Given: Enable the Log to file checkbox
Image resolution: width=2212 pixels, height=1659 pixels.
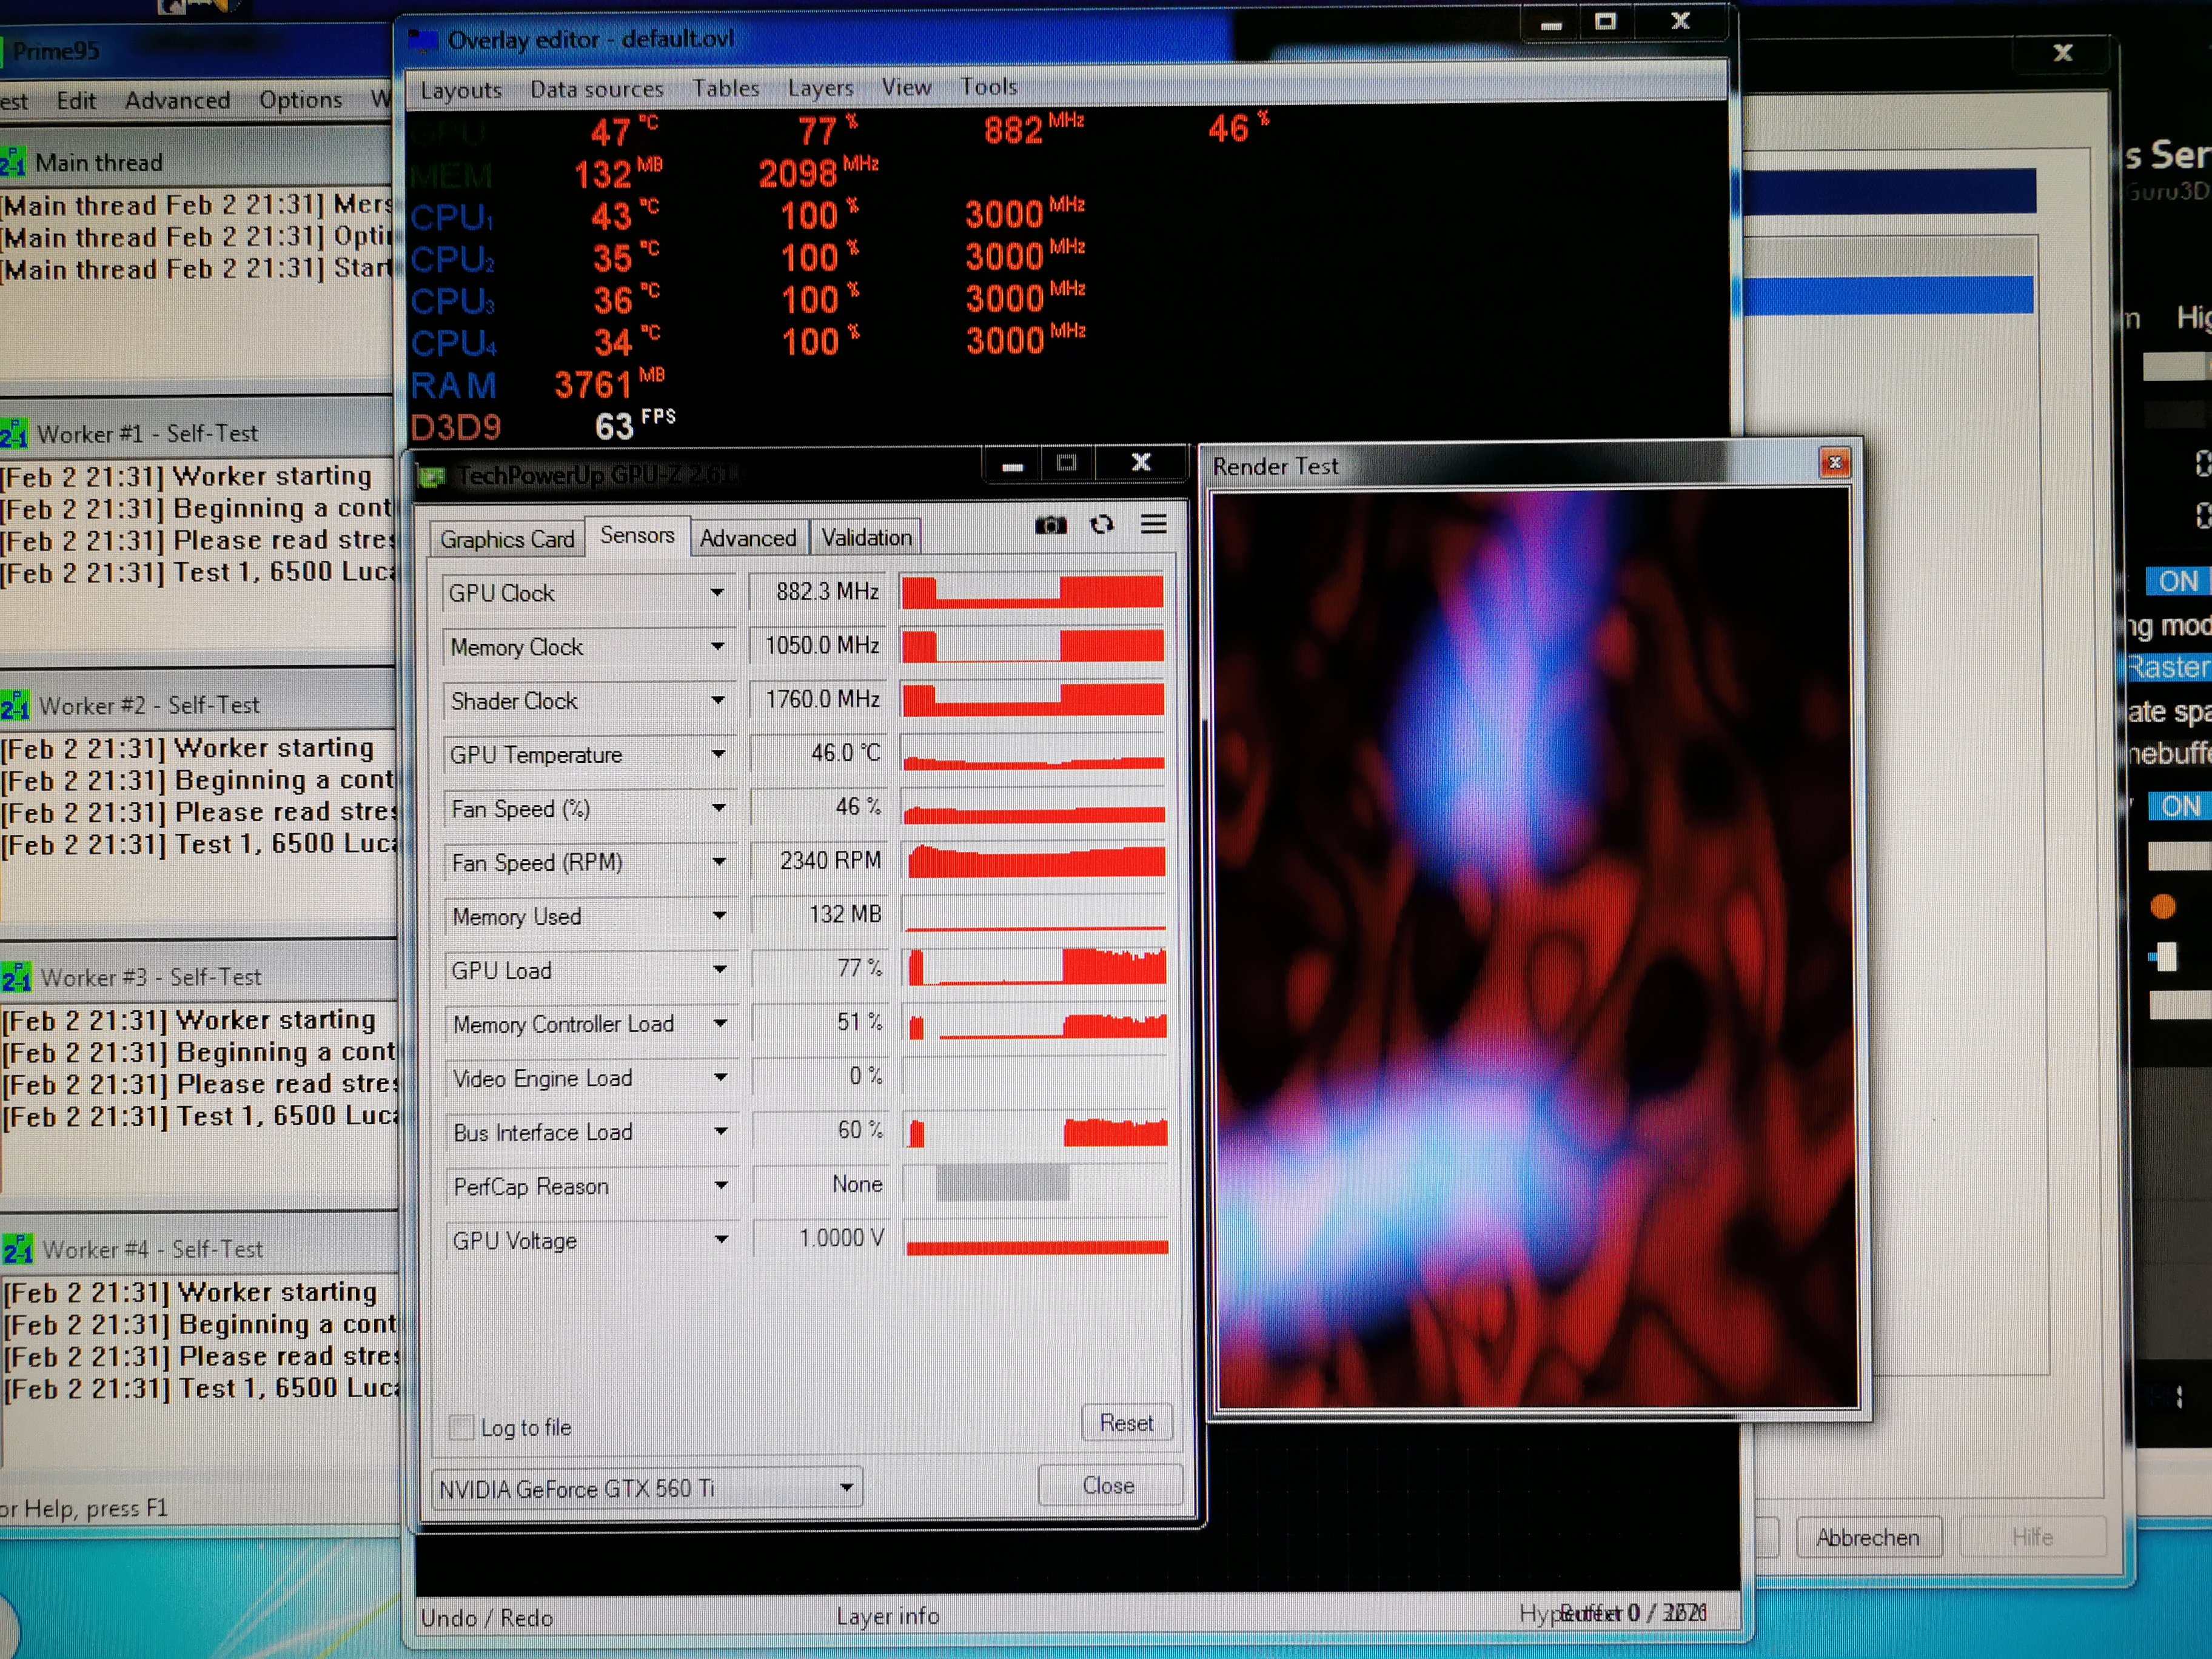Looking at the screenshot, I should (461, 1427).
